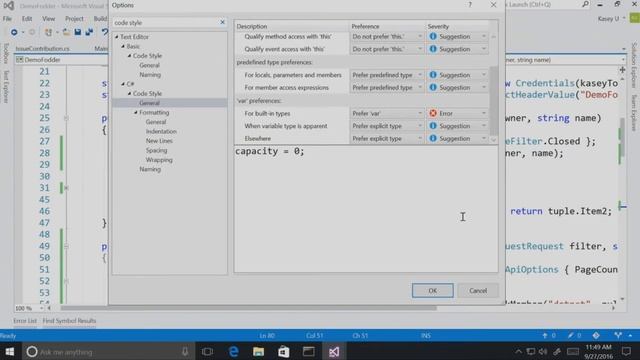Collapse the Formatting tree node
Viewport: 640px width, 360px height.
[136, 112]
